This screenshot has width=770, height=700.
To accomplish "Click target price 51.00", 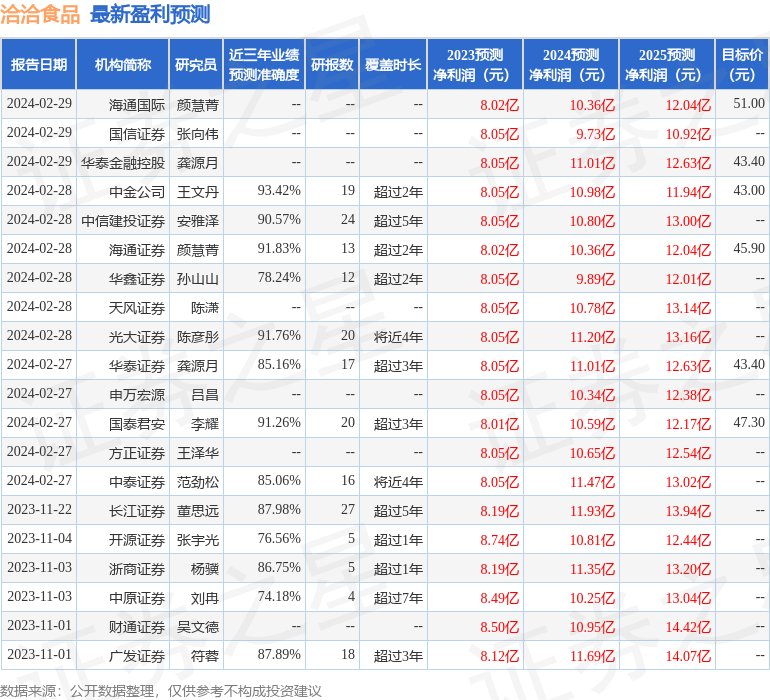I will pyautogui.click(x=749, y=104).
